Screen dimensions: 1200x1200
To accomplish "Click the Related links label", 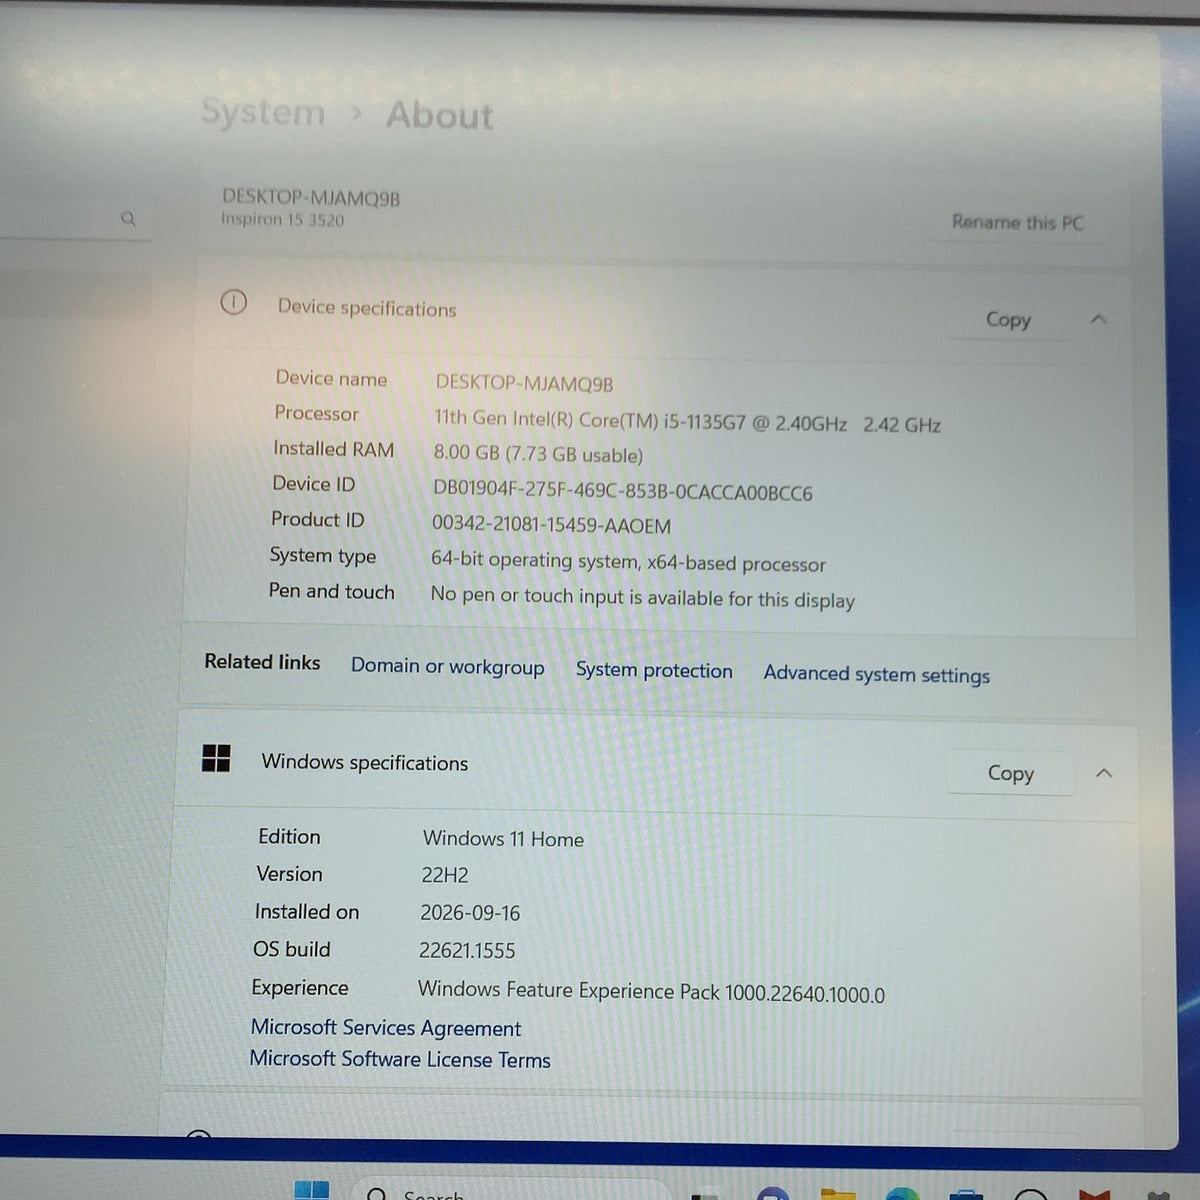I will 262,662.
